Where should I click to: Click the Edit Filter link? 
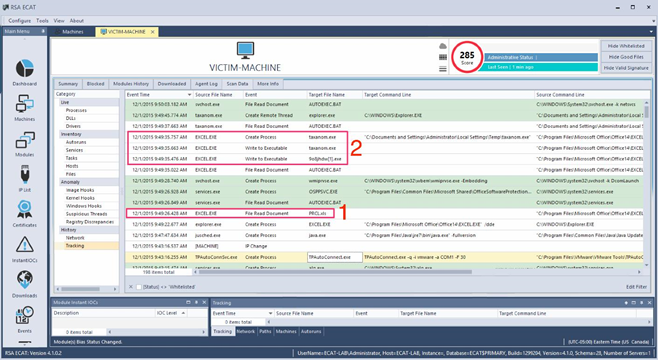636,287
